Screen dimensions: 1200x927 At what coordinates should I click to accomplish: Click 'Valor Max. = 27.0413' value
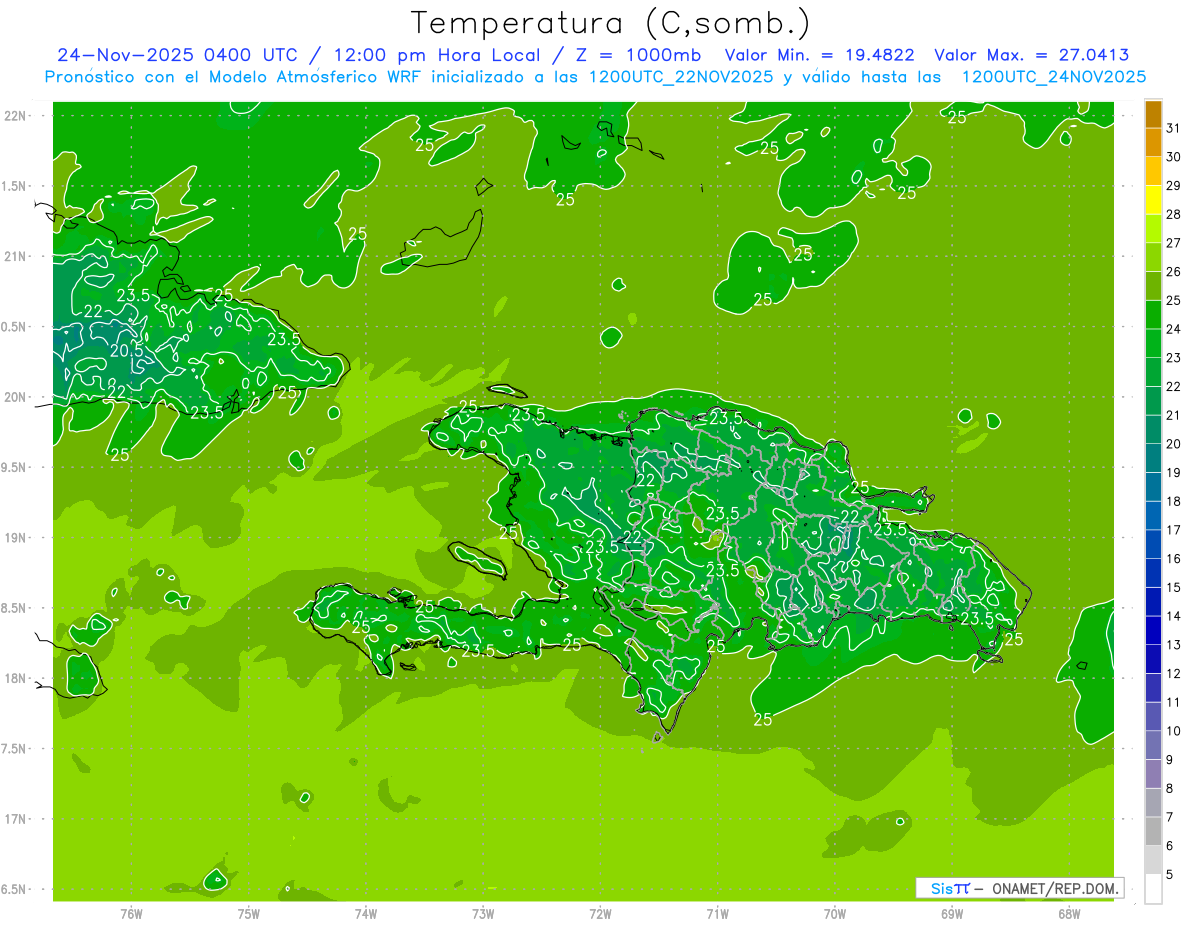pyautogui.click(x=1031, y=55)
